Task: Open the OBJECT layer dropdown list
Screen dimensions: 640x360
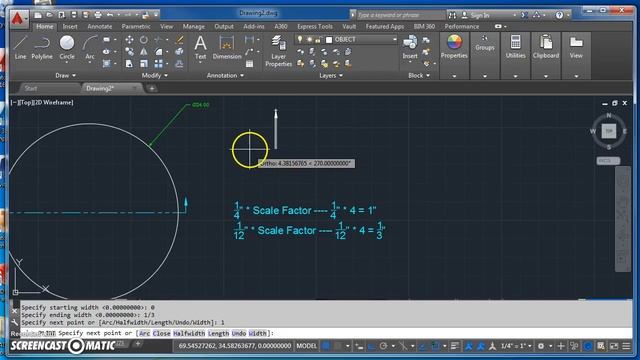Action: [x=395, y=40]
